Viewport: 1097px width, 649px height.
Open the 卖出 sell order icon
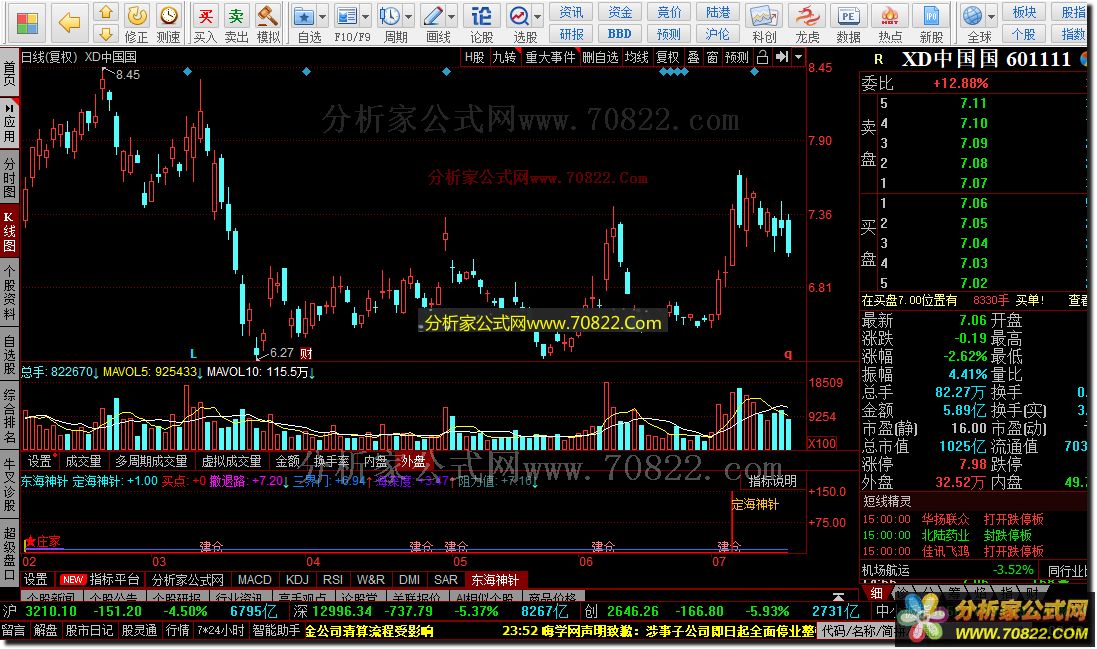tap(236, 24)
